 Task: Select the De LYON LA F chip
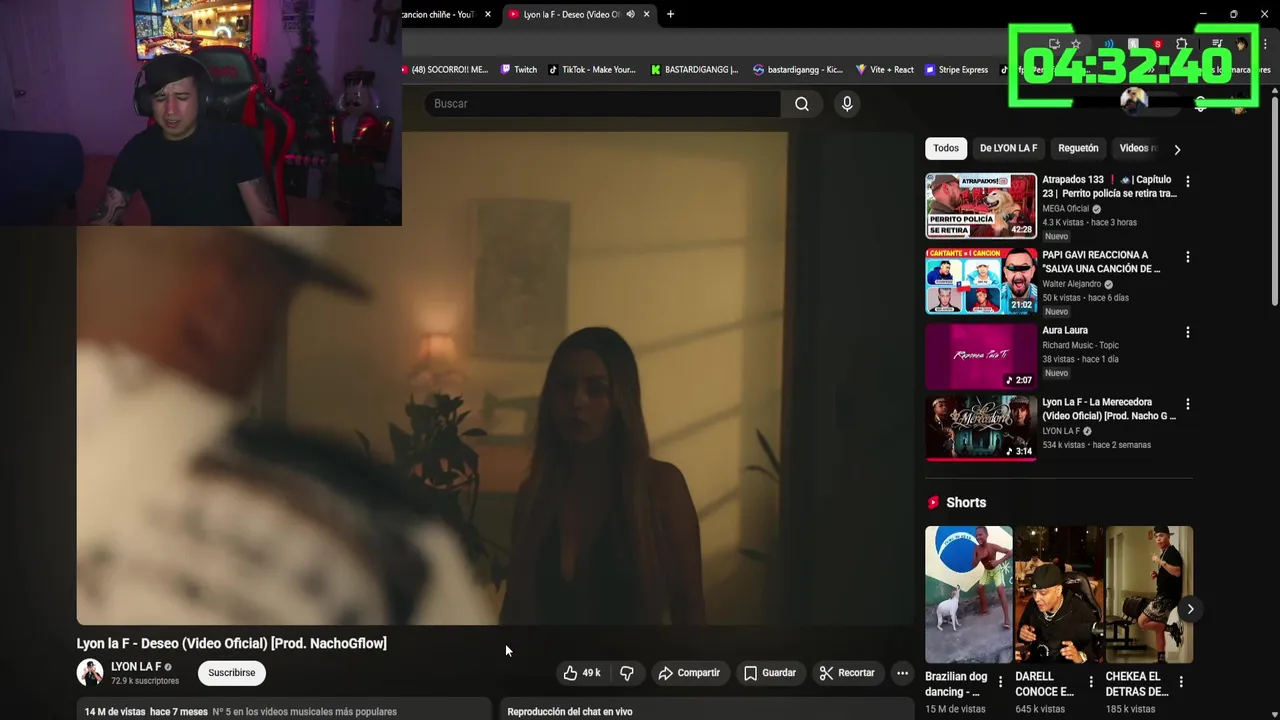[1008, 148]
